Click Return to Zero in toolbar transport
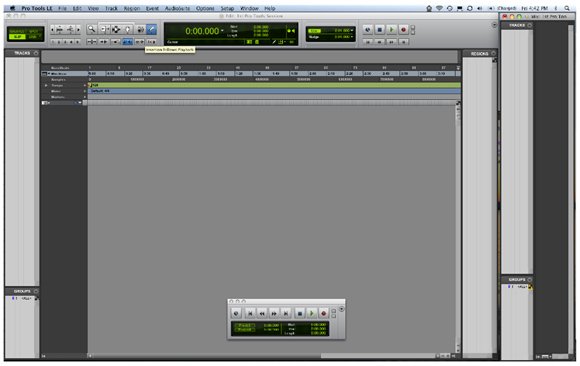 point(367,42)
